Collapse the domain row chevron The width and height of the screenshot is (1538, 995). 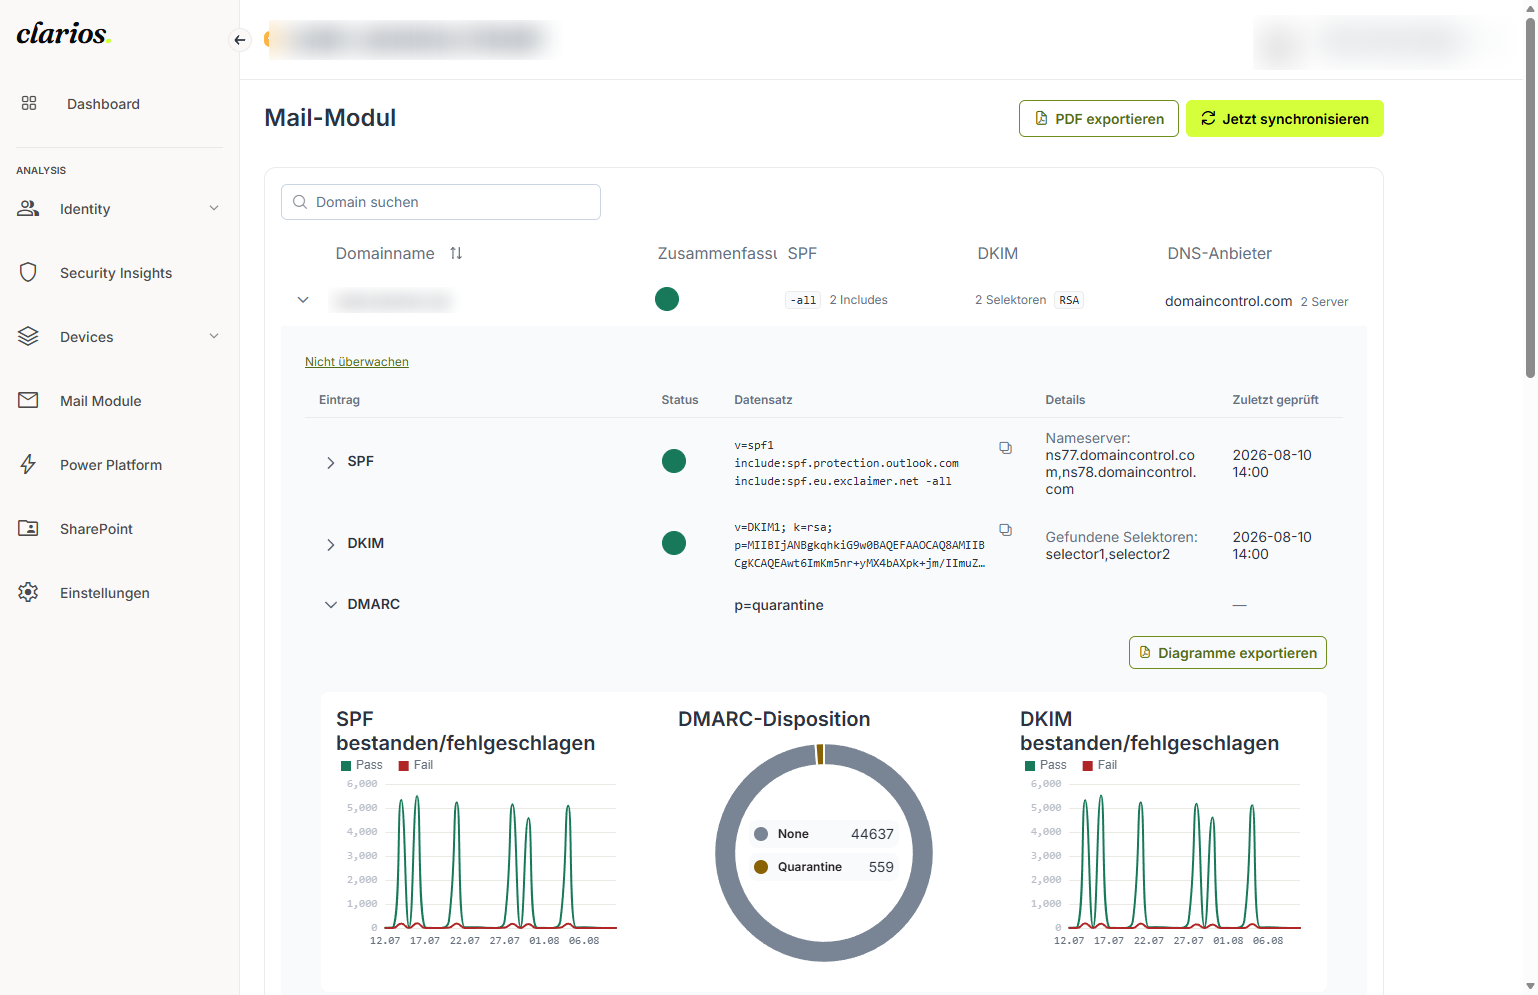(x=303, y=300)
